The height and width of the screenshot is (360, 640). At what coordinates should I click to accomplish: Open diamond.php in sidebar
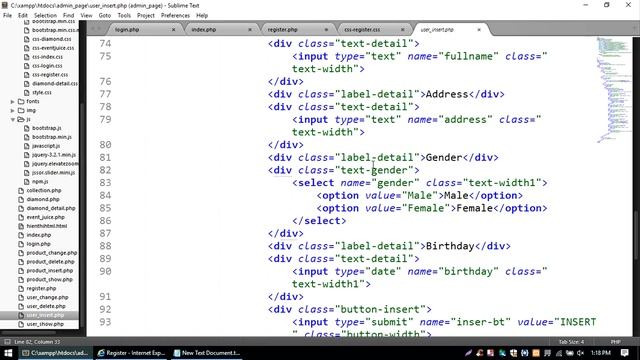[x=43, y=200]
